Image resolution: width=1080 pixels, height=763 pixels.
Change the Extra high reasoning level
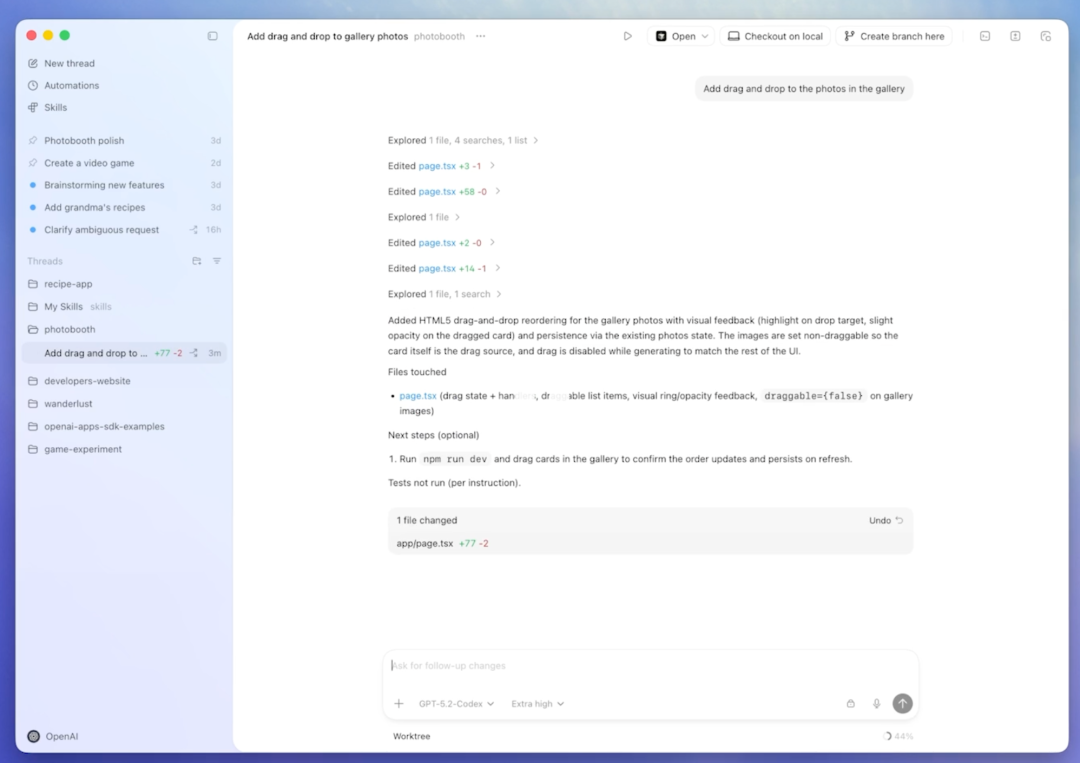tap(536, 703)
